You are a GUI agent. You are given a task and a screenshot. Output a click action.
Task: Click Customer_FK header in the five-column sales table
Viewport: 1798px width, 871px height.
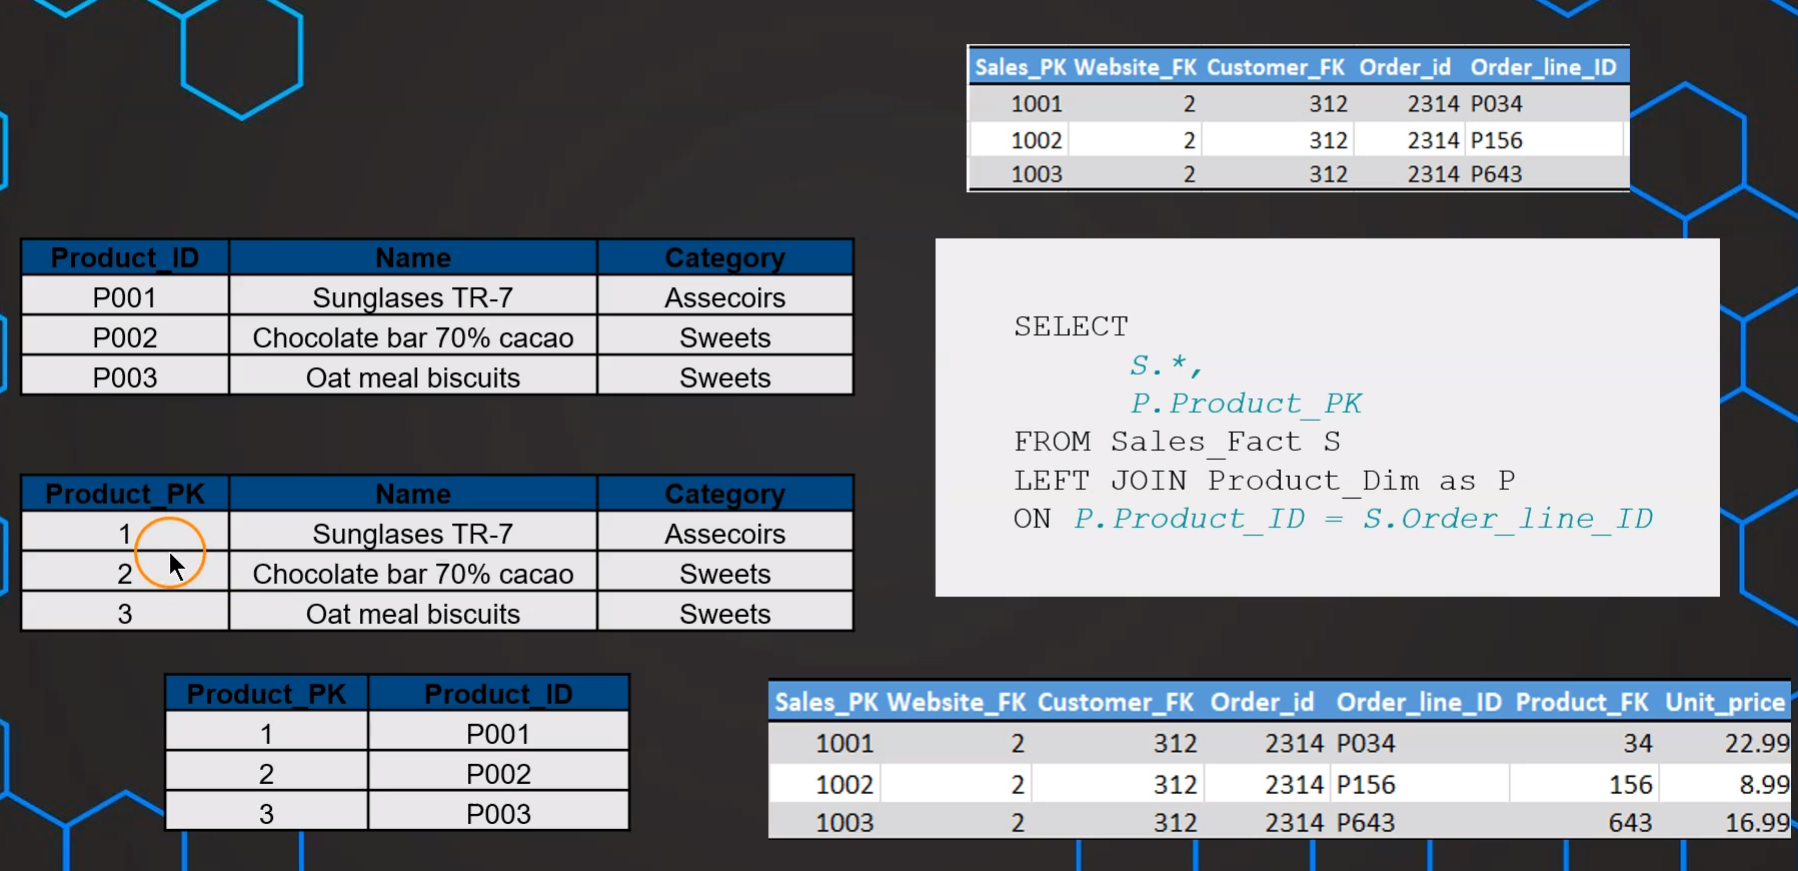(x=1276, y=67)
